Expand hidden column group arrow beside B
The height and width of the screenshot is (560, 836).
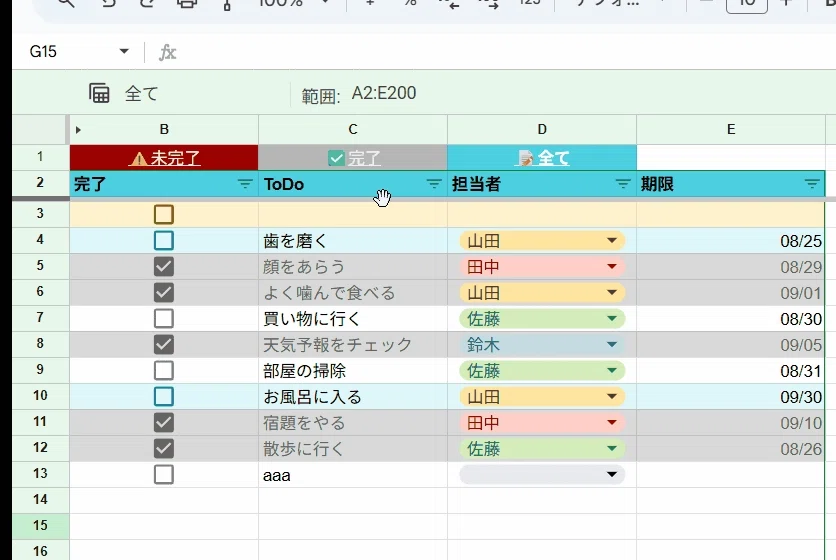point(78,130)
